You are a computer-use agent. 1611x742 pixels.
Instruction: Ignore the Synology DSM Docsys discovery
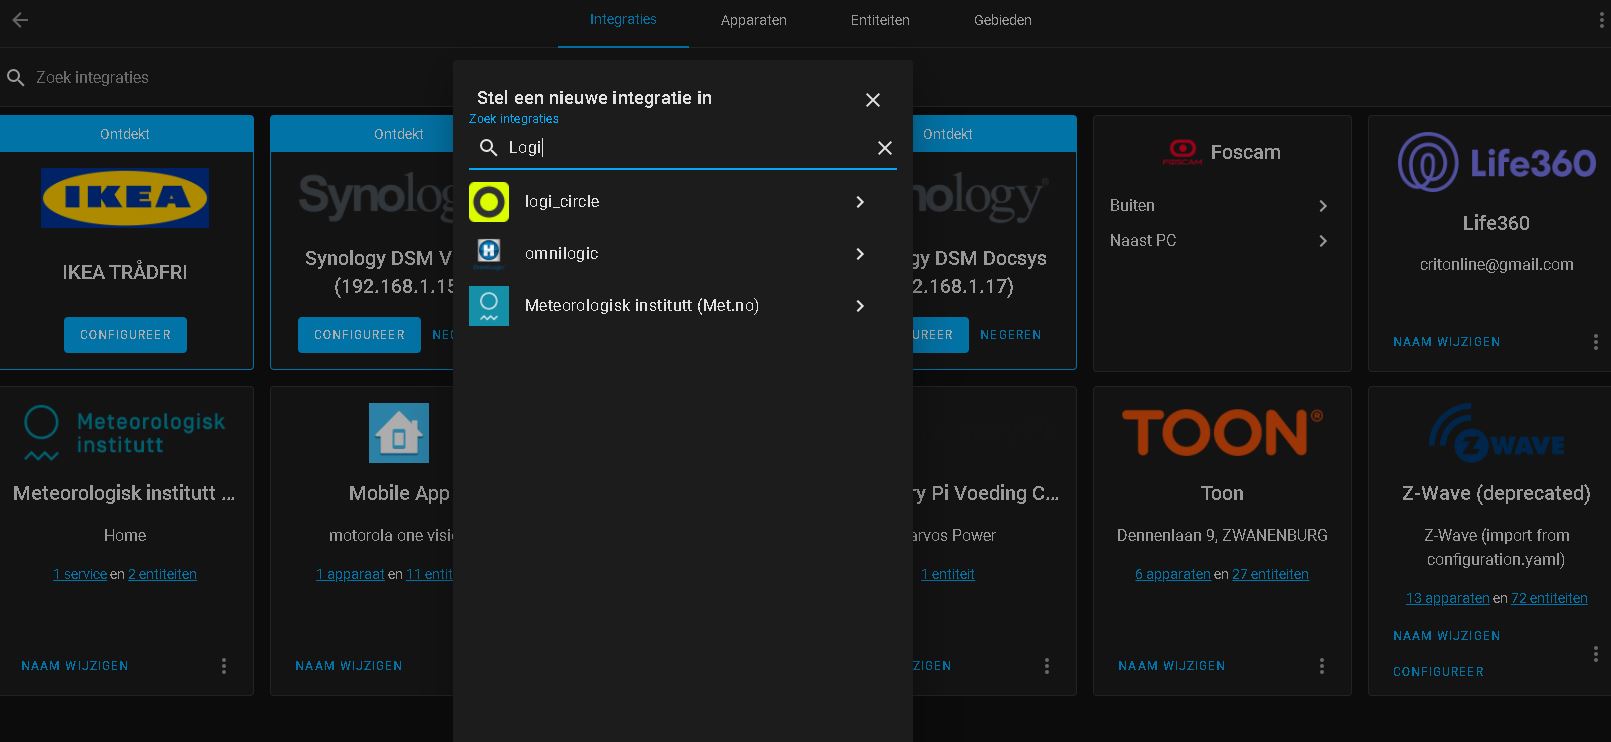click(1010, 335)
